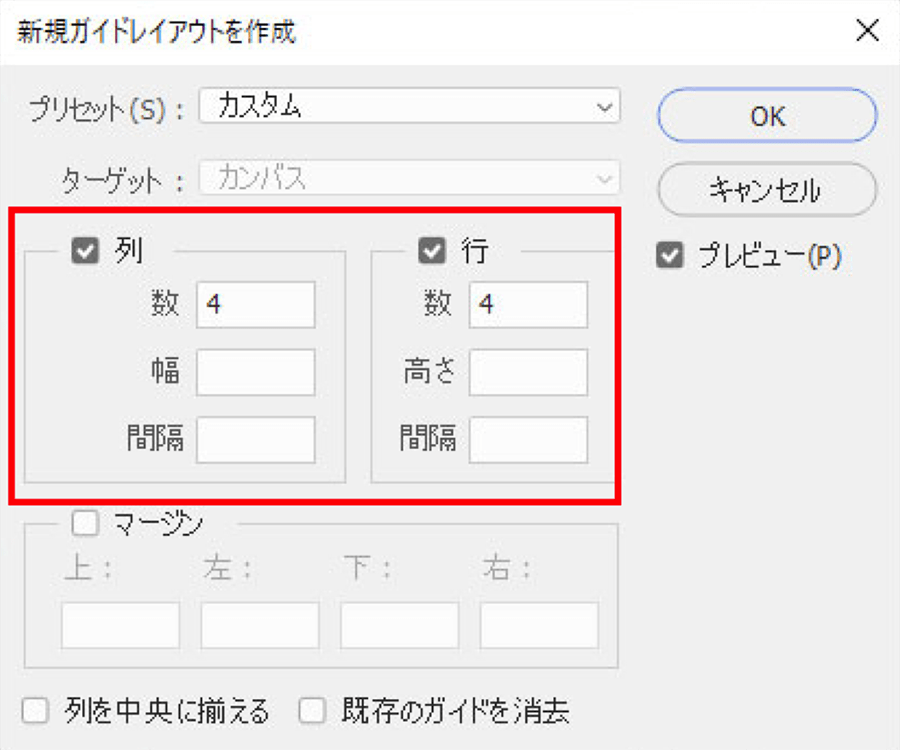Click the column 数 field containing 4
The width and height of the screenshot is (900, 750).
tap(255, 305)
